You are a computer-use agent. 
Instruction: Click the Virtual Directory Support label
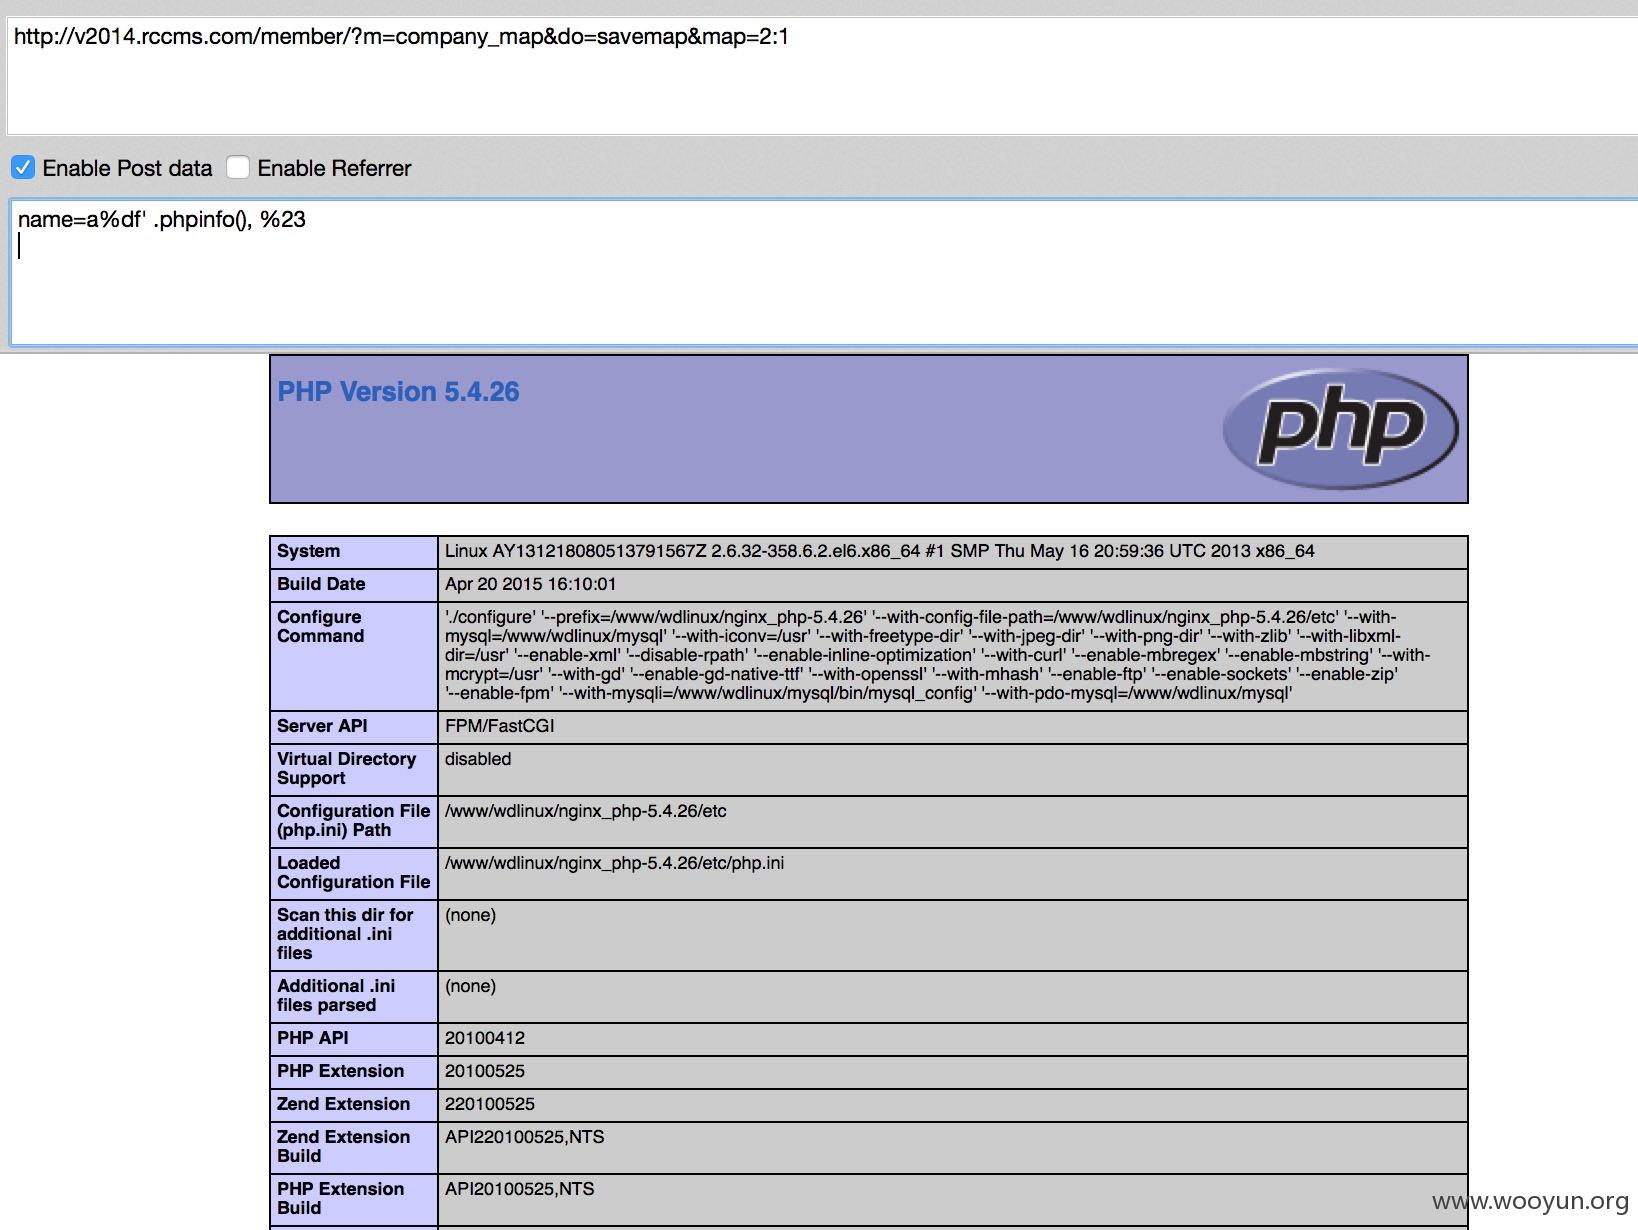point(346,768)
